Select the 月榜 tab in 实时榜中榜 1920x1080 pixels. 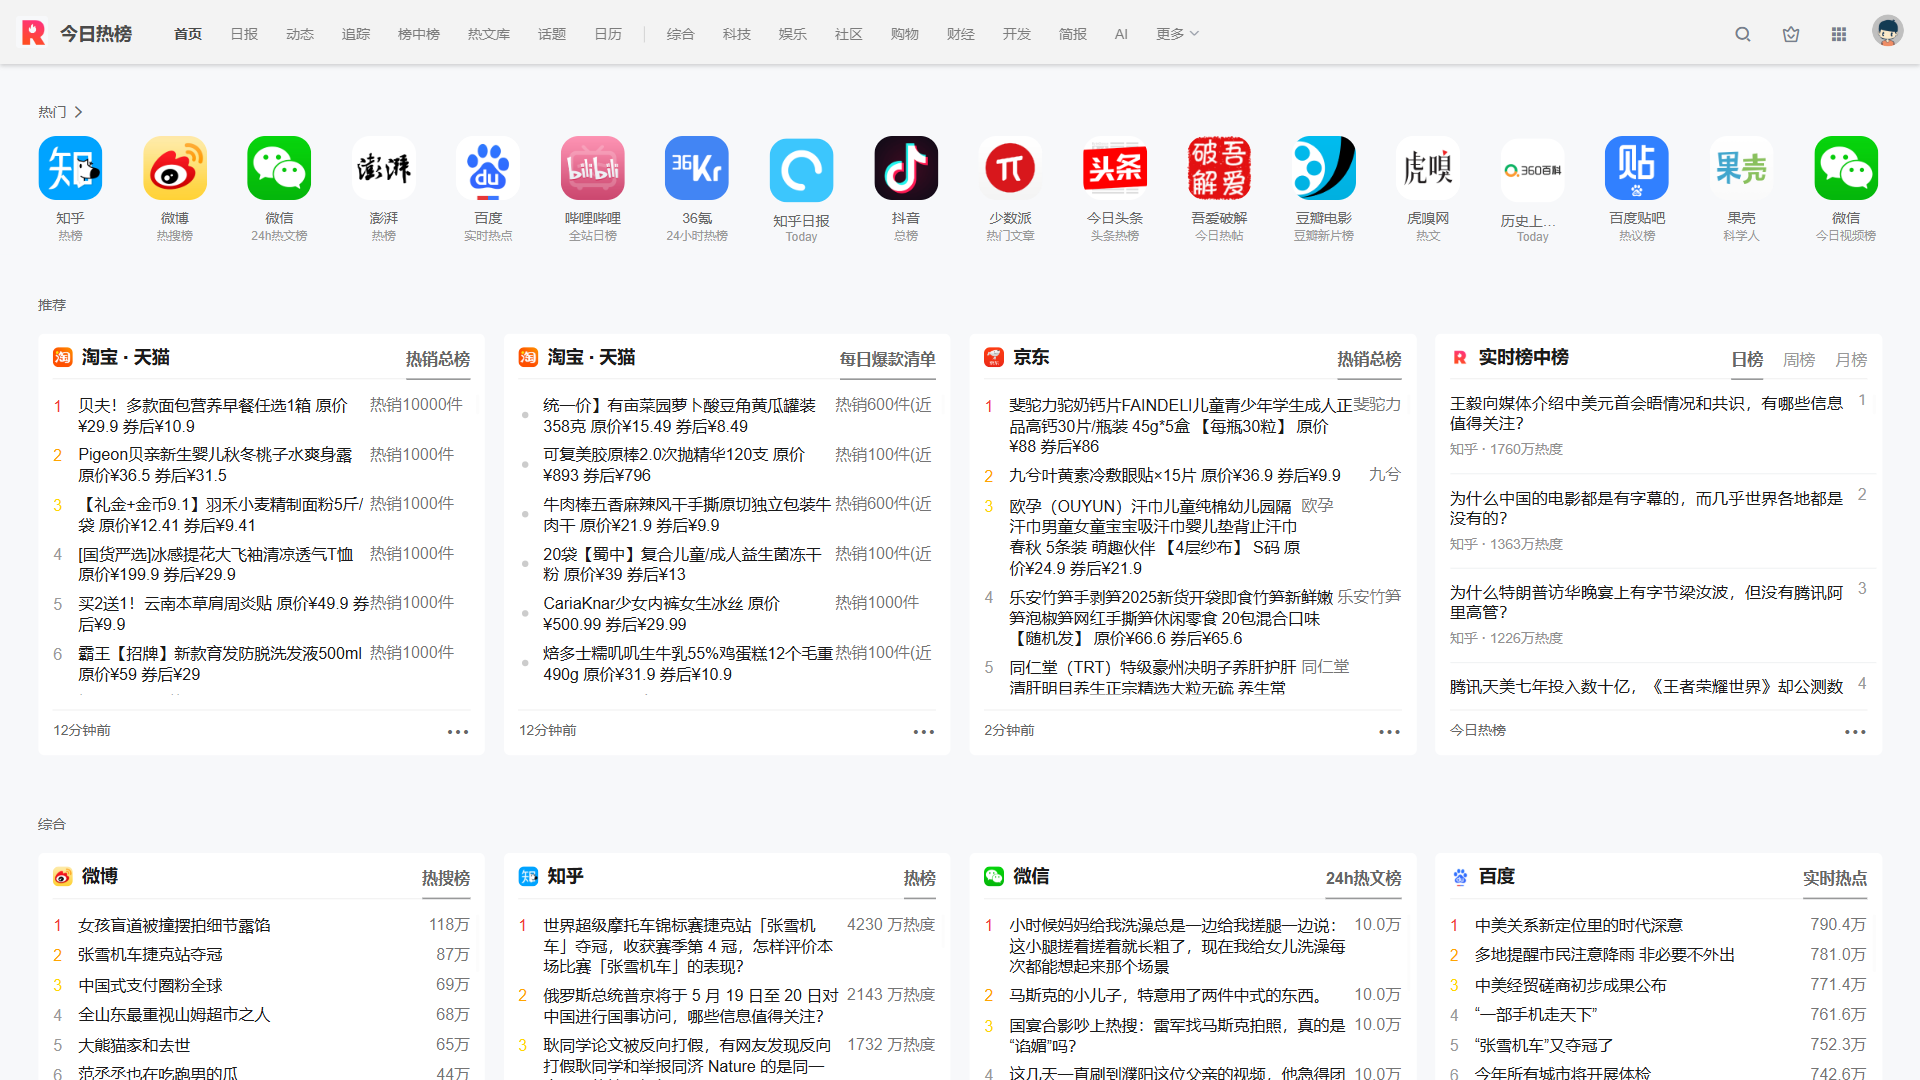(x=1851, y=359)
